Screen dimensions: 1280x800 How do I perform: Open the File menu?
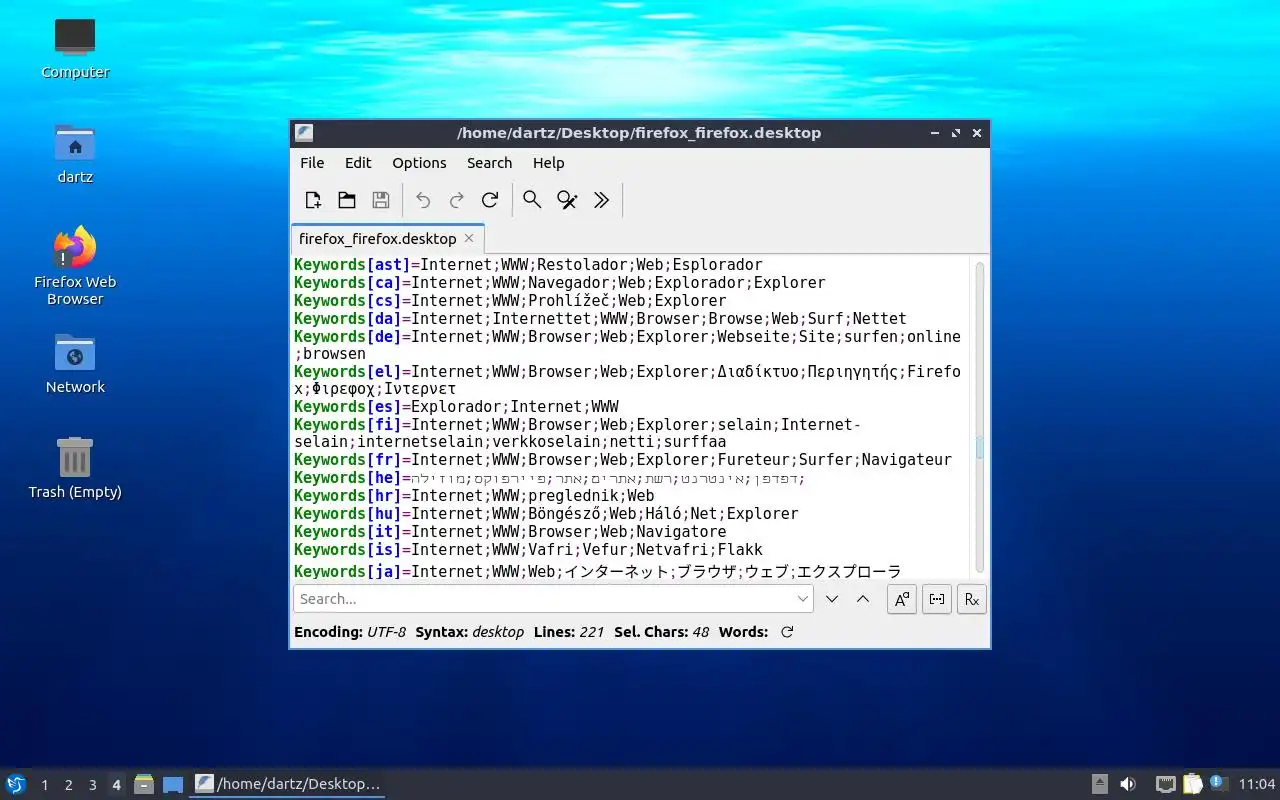point(312,163)
